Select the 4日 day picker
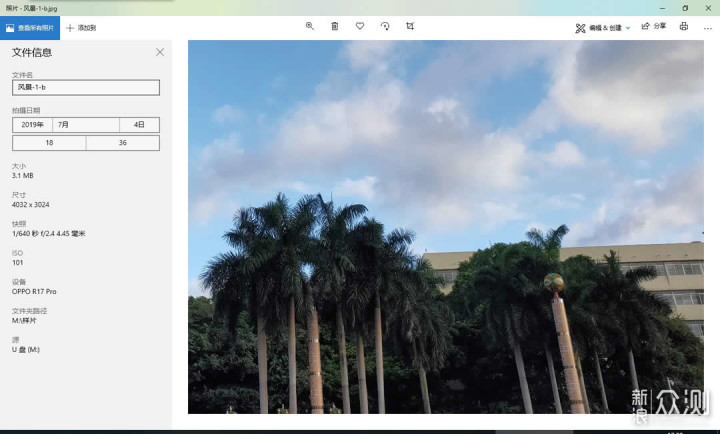The height and width of the screenshot is (434, 720). 139,125
